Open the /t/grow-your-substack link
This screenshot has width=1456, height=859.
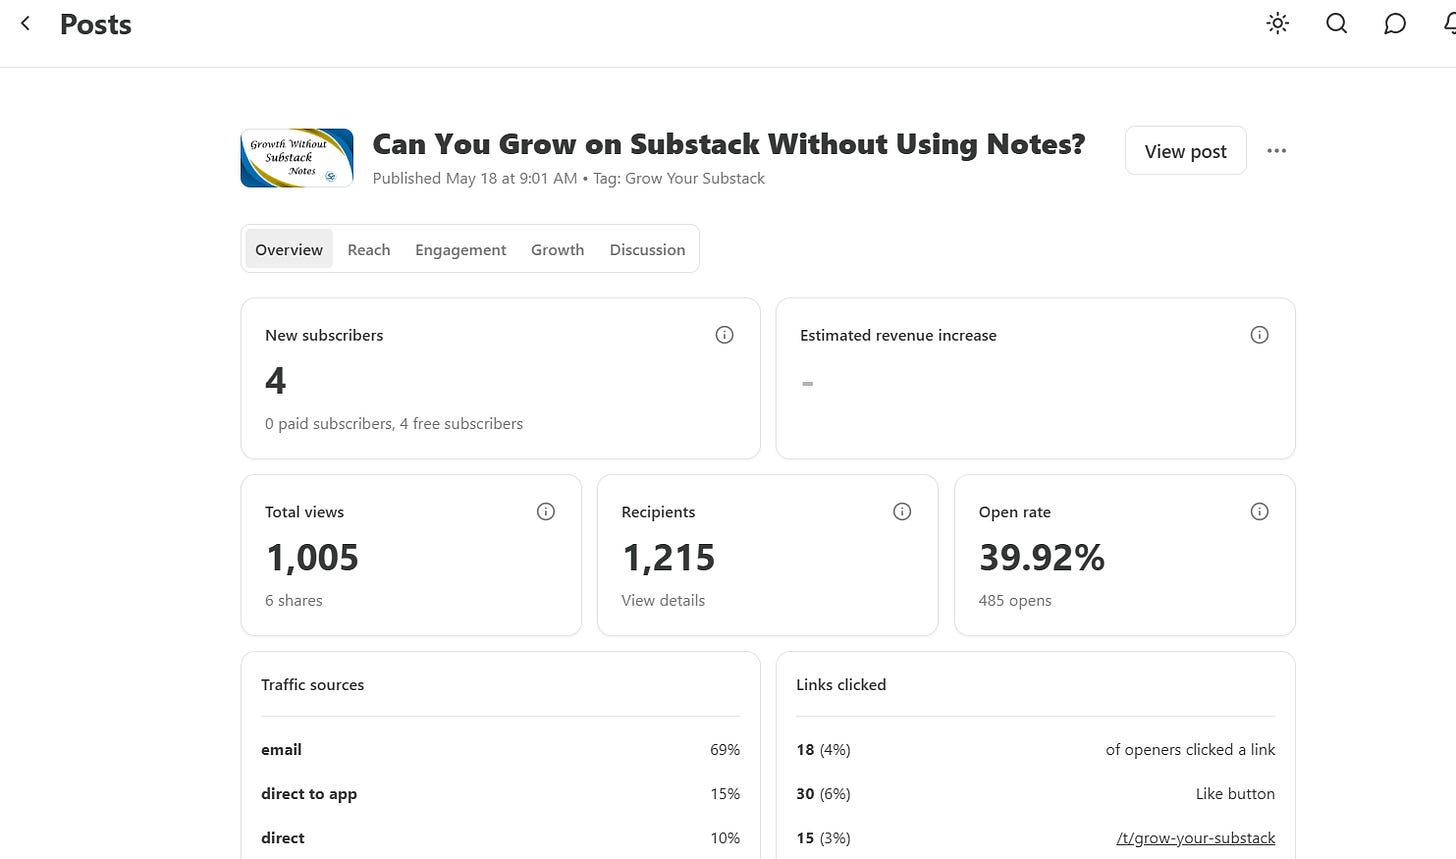[1195, 838]
